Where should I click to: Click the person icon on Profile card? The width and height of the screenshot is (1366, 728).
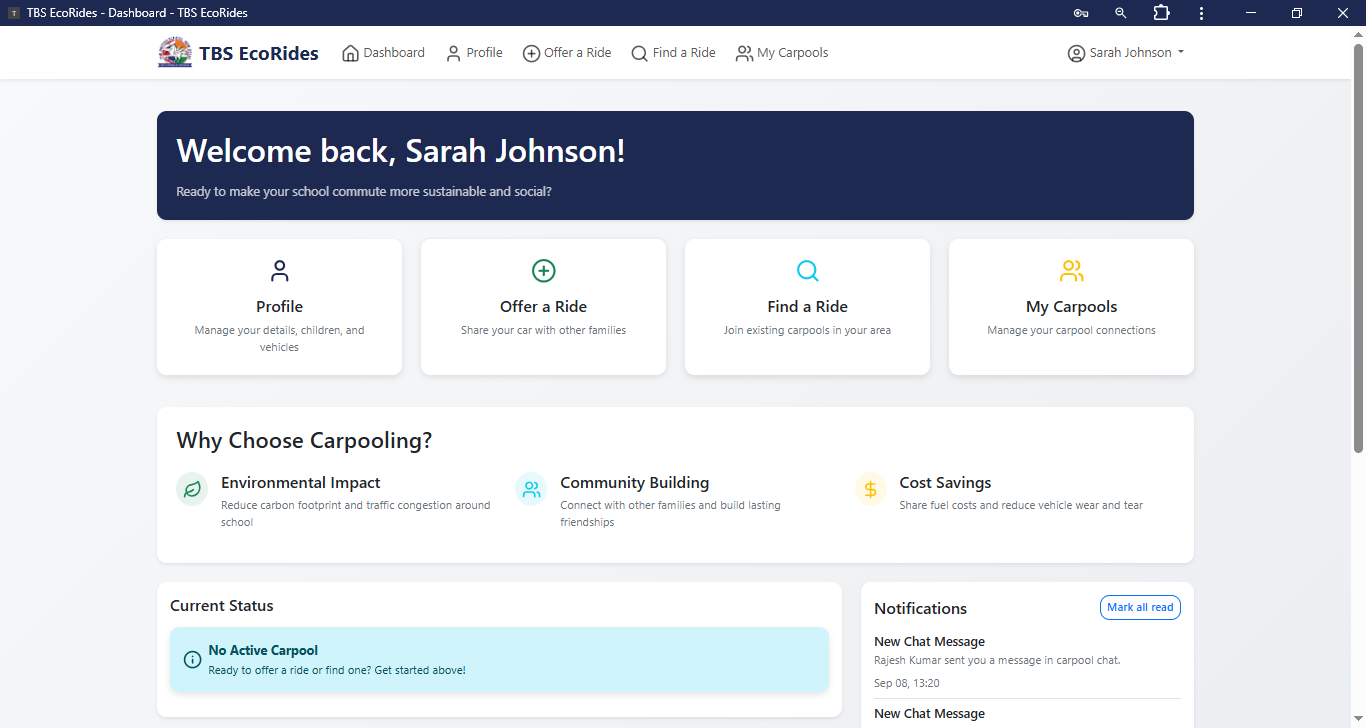click(x=279, y=271)
